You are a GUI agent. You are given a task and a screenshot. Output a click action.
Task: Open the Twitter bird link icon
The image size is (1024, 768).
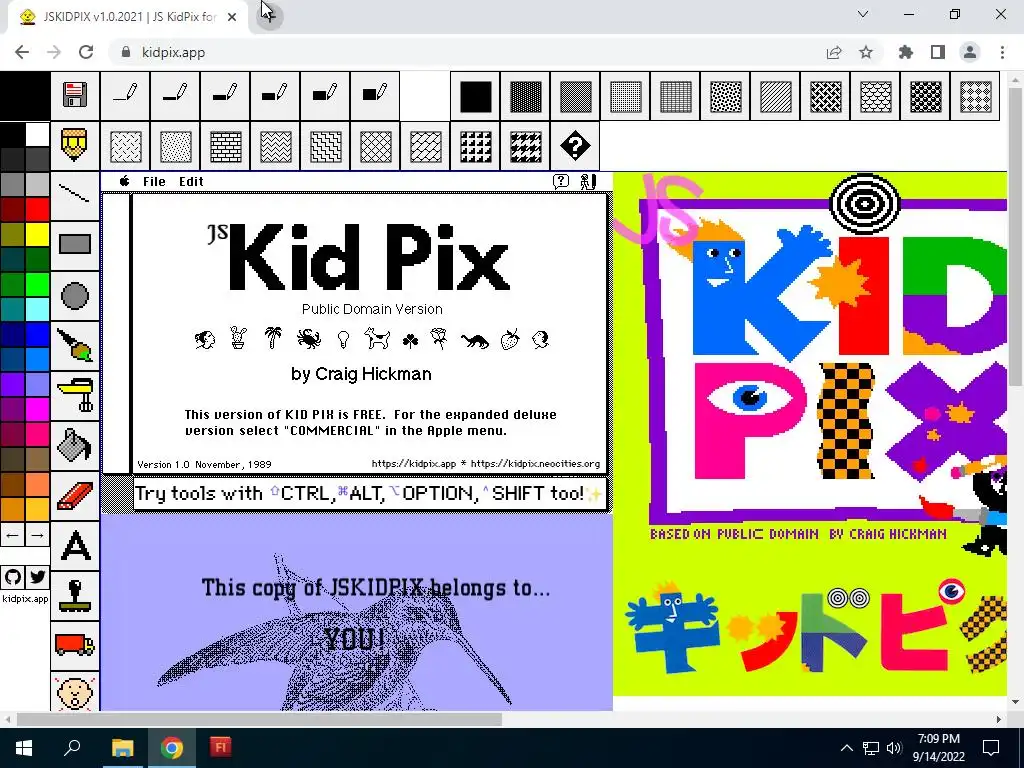point(37,577)
